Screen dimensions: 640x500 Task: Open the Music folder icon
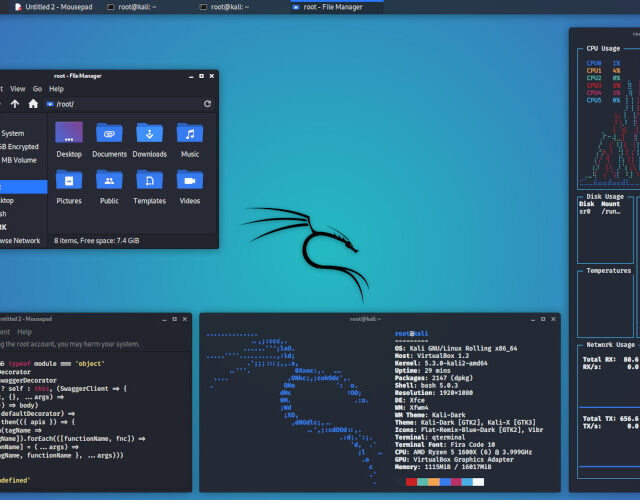click(190, 140)
